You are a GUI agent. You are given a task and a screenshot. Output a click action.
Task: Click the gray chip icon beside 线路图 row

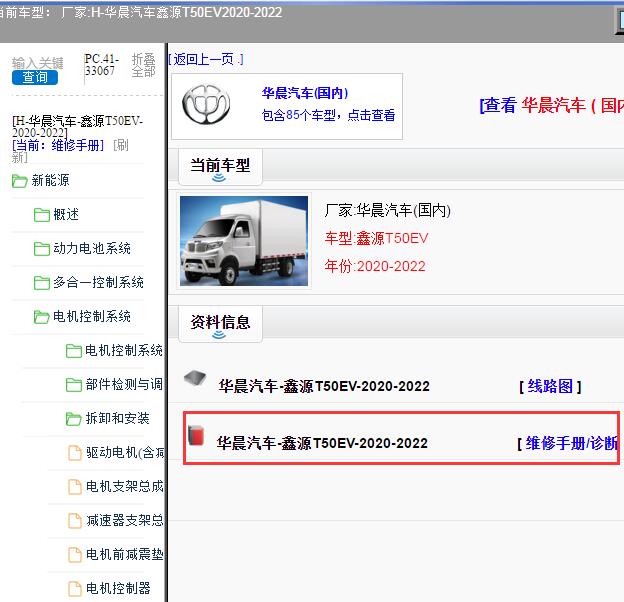(x=195, y=378)
